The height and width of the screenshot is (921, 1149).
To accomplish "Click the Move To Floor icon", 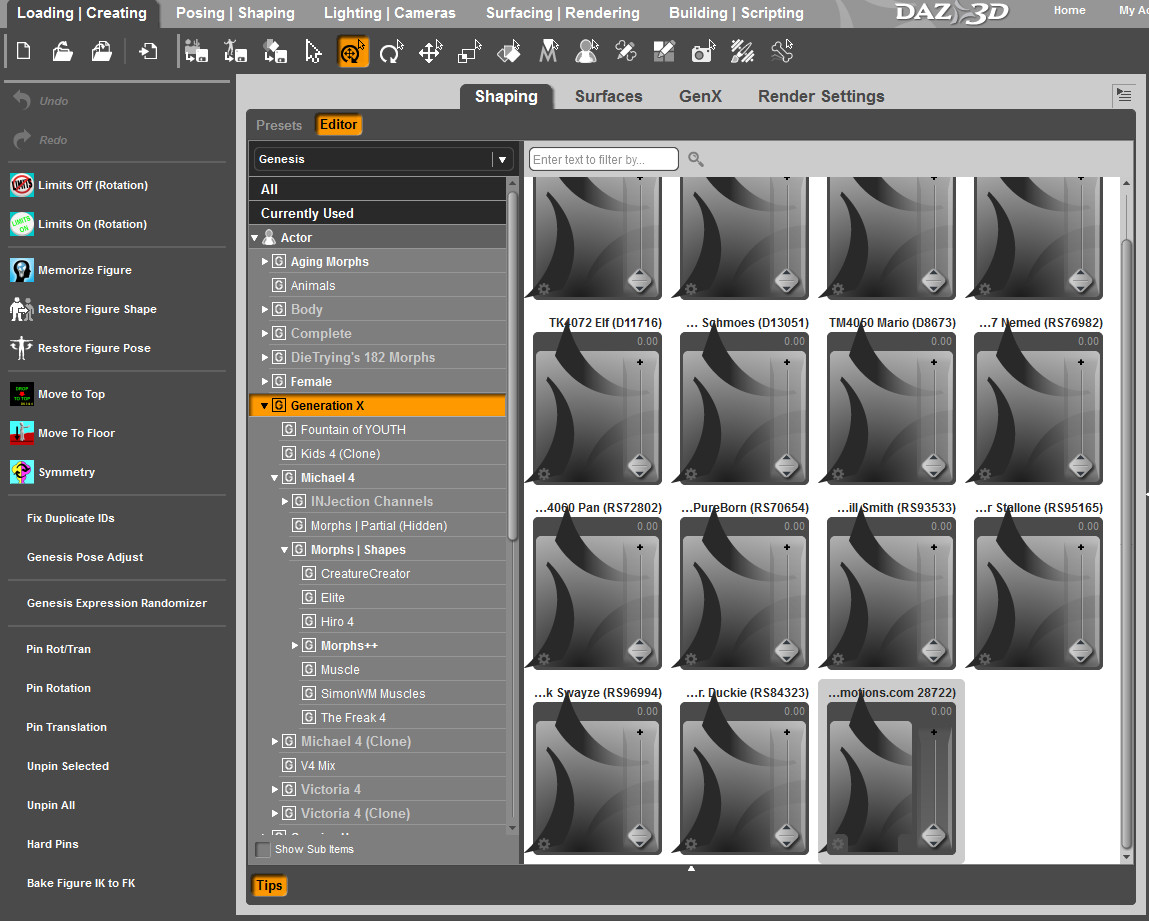I will coord(22,433).
